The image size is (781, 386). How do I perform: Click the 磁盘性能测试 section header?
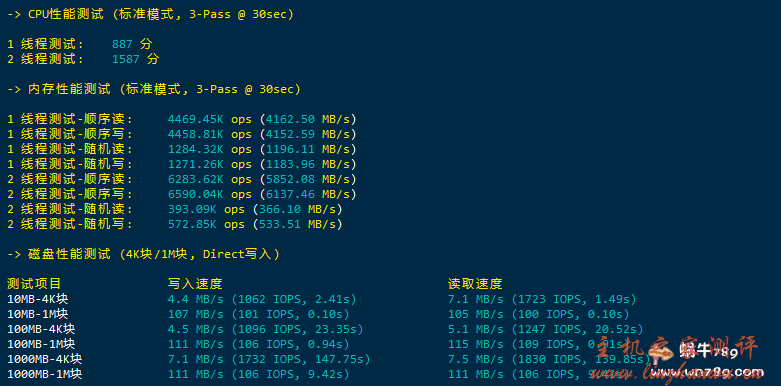(143, 254)
